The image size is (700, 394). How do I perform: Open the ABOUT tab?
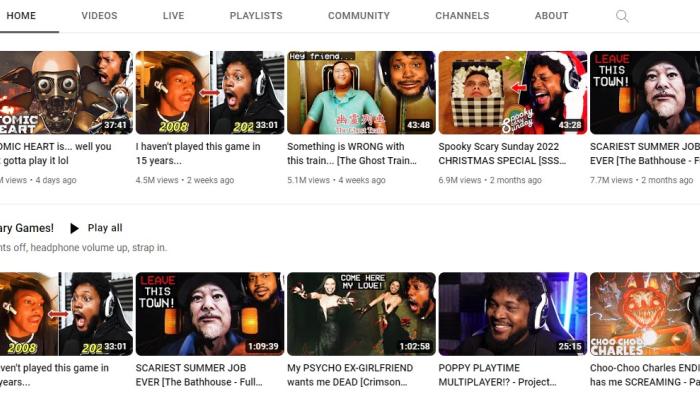(551, 16)
